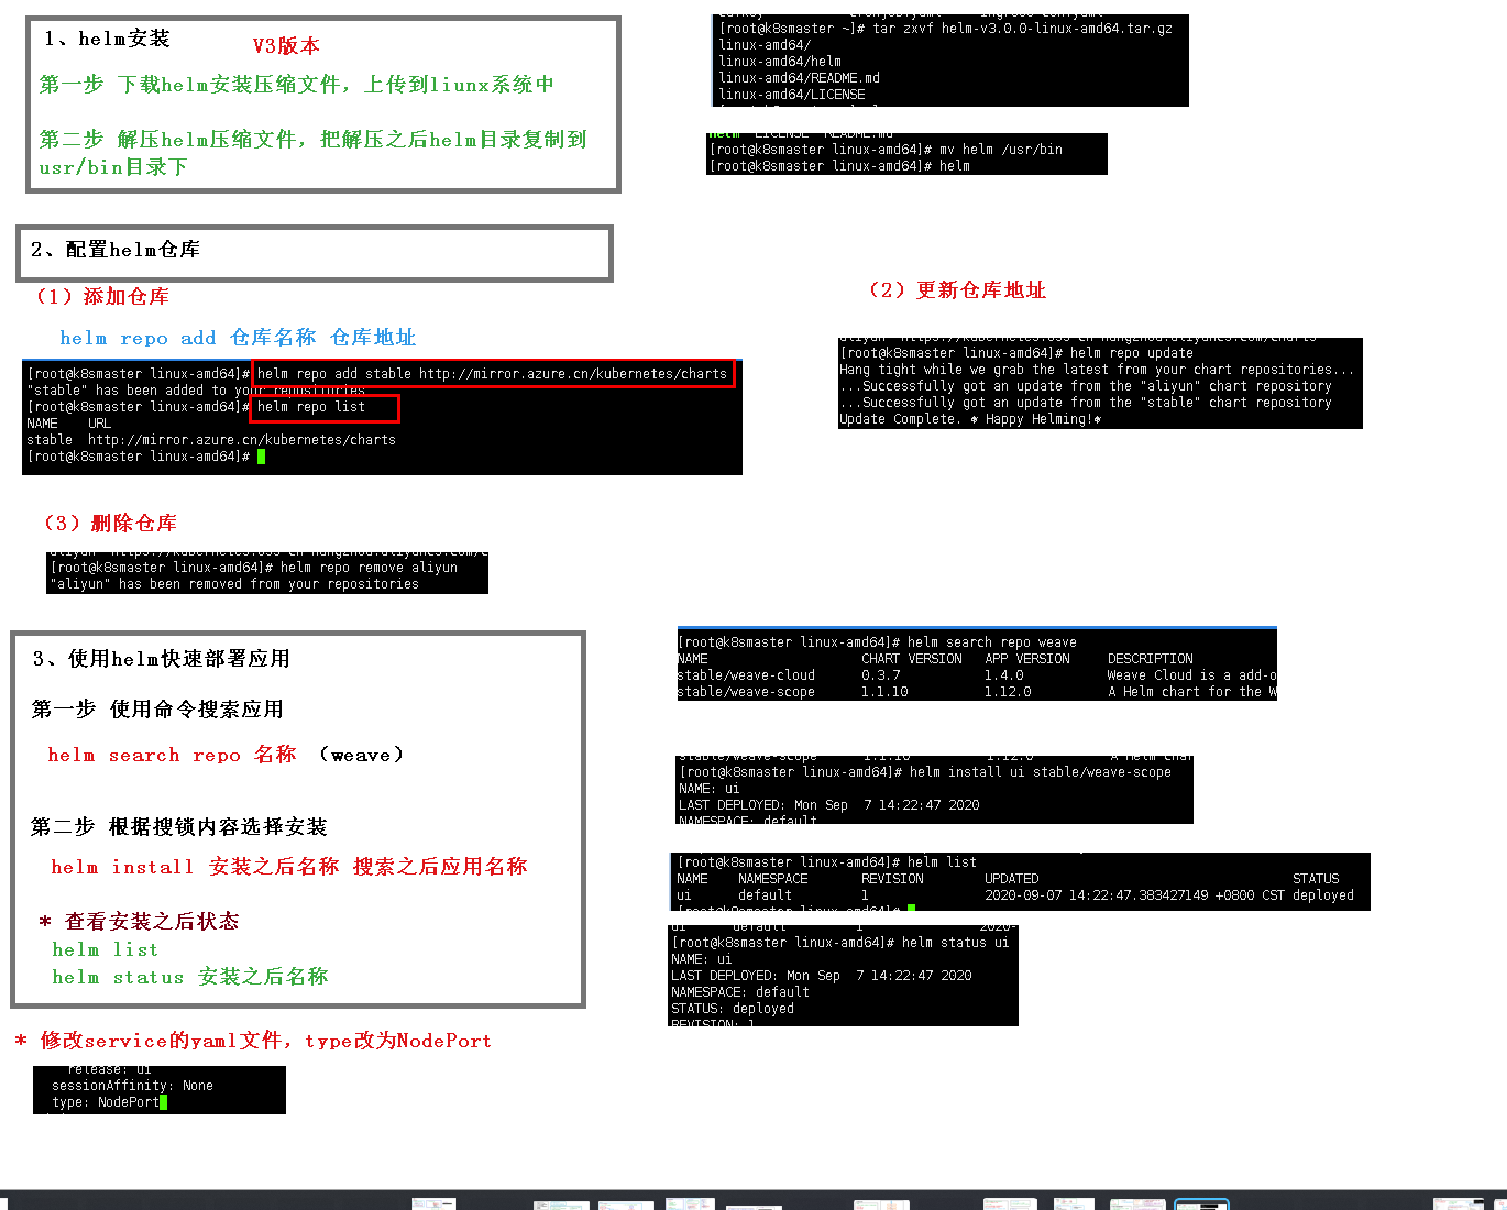Screen dimensions: 1507x1210
Task: Select the green note text 'helm list'
Action: coord(105,950)
